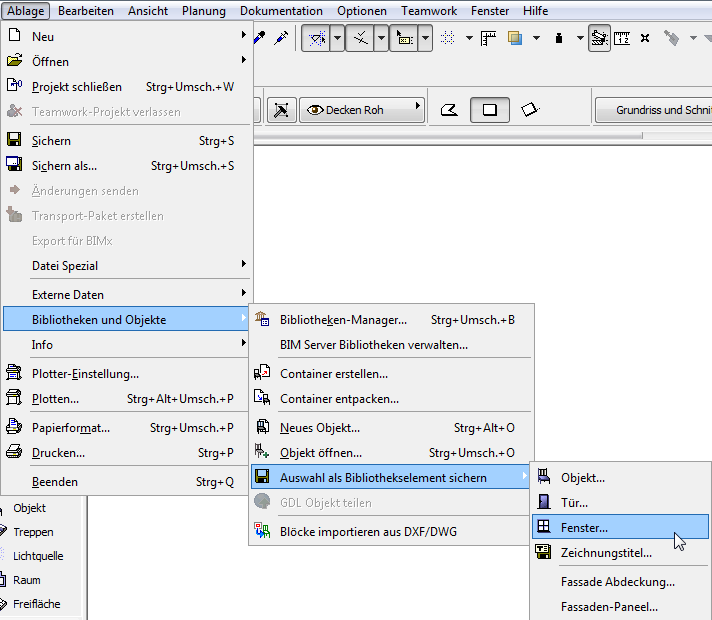The width and height of the screenshot is (712, 620).
Task: Open dropdown next to snap points button
Action: [x=381, y=38]
